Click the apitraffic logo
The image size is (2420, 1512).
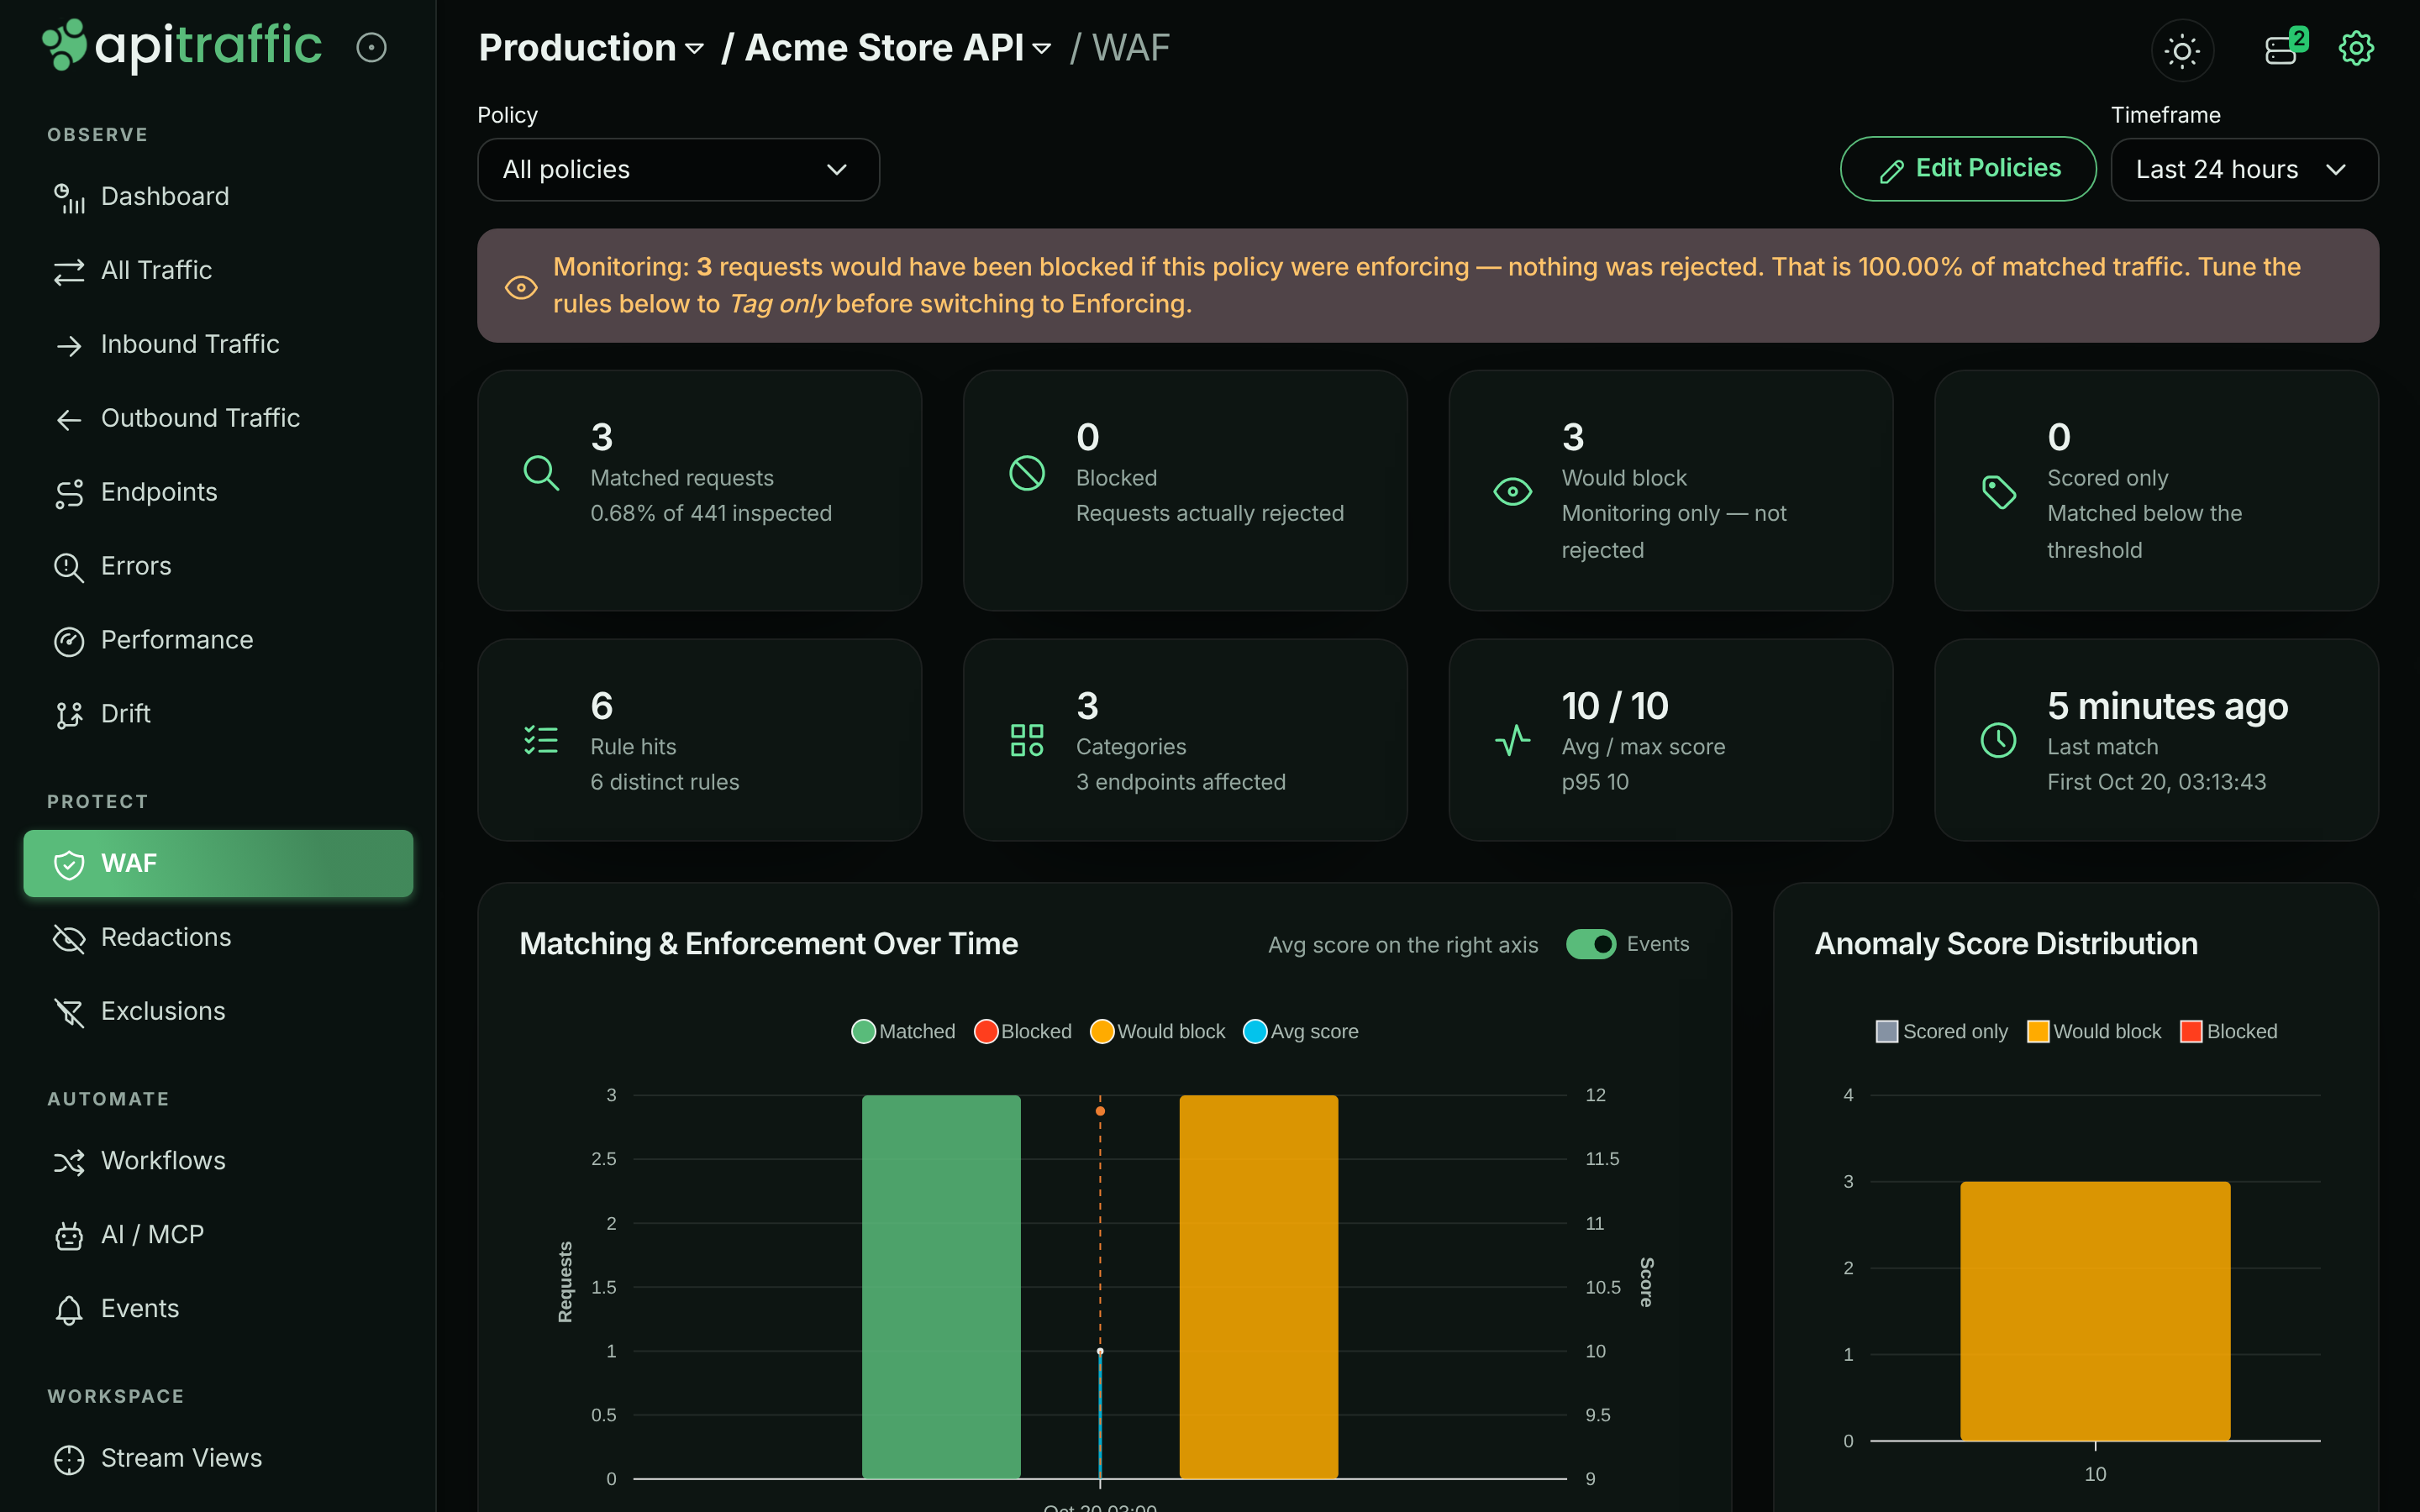click(x=182, y=46)
